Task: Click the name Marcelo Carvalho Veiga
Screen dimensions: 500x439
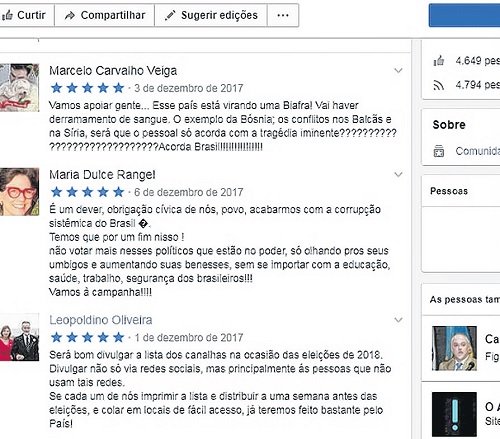Action: point(113,71)
